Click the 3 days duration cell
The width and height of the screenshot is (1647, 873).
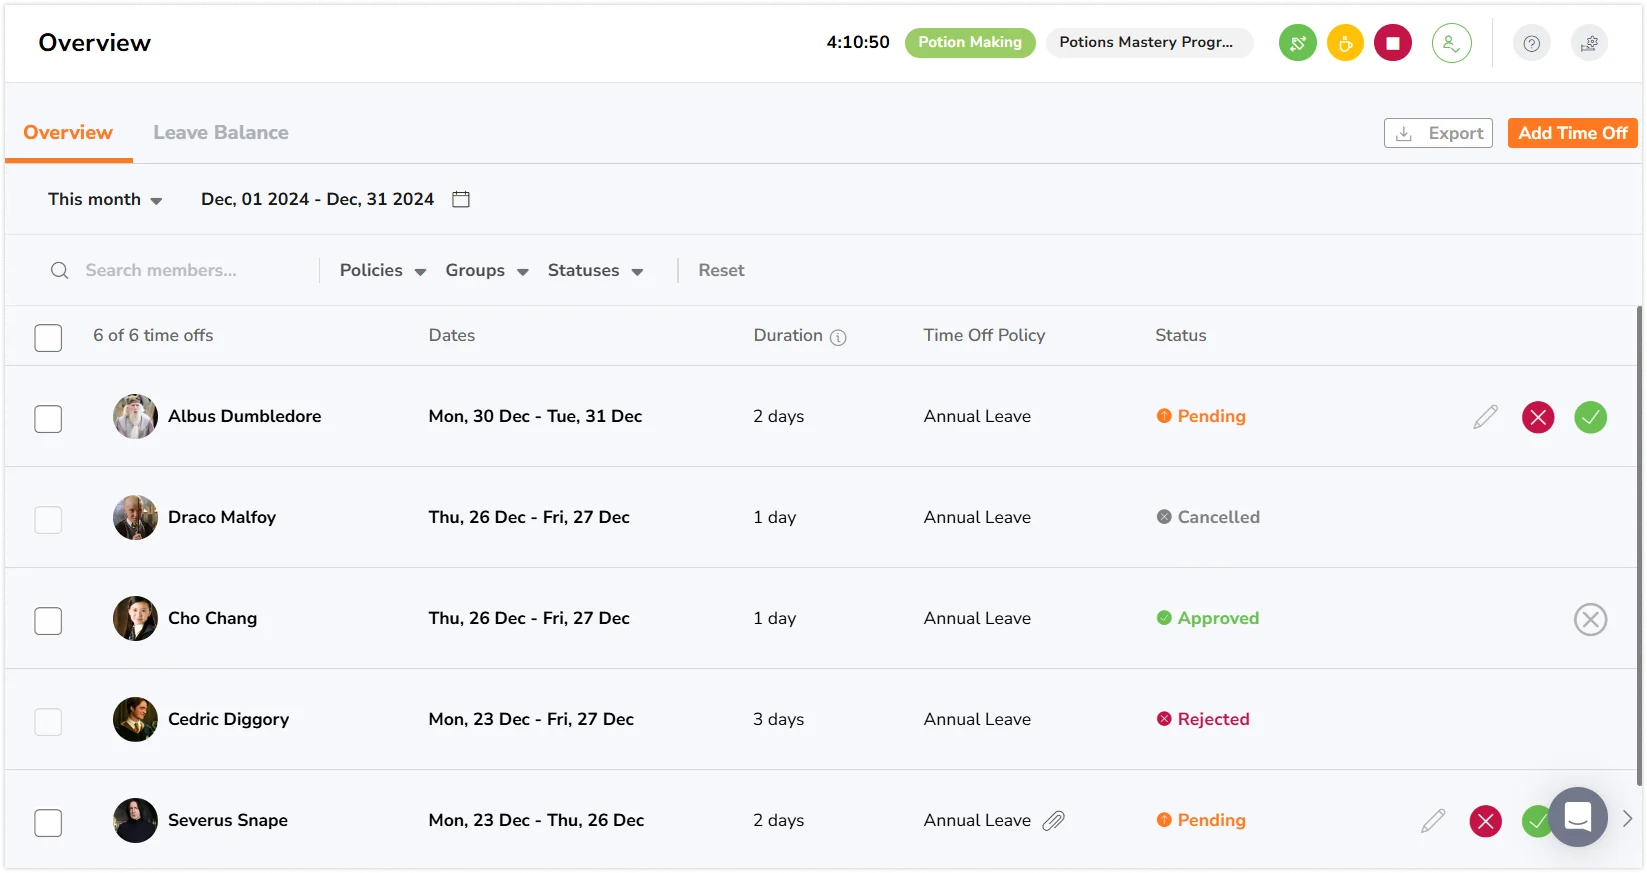pos(778,719)
